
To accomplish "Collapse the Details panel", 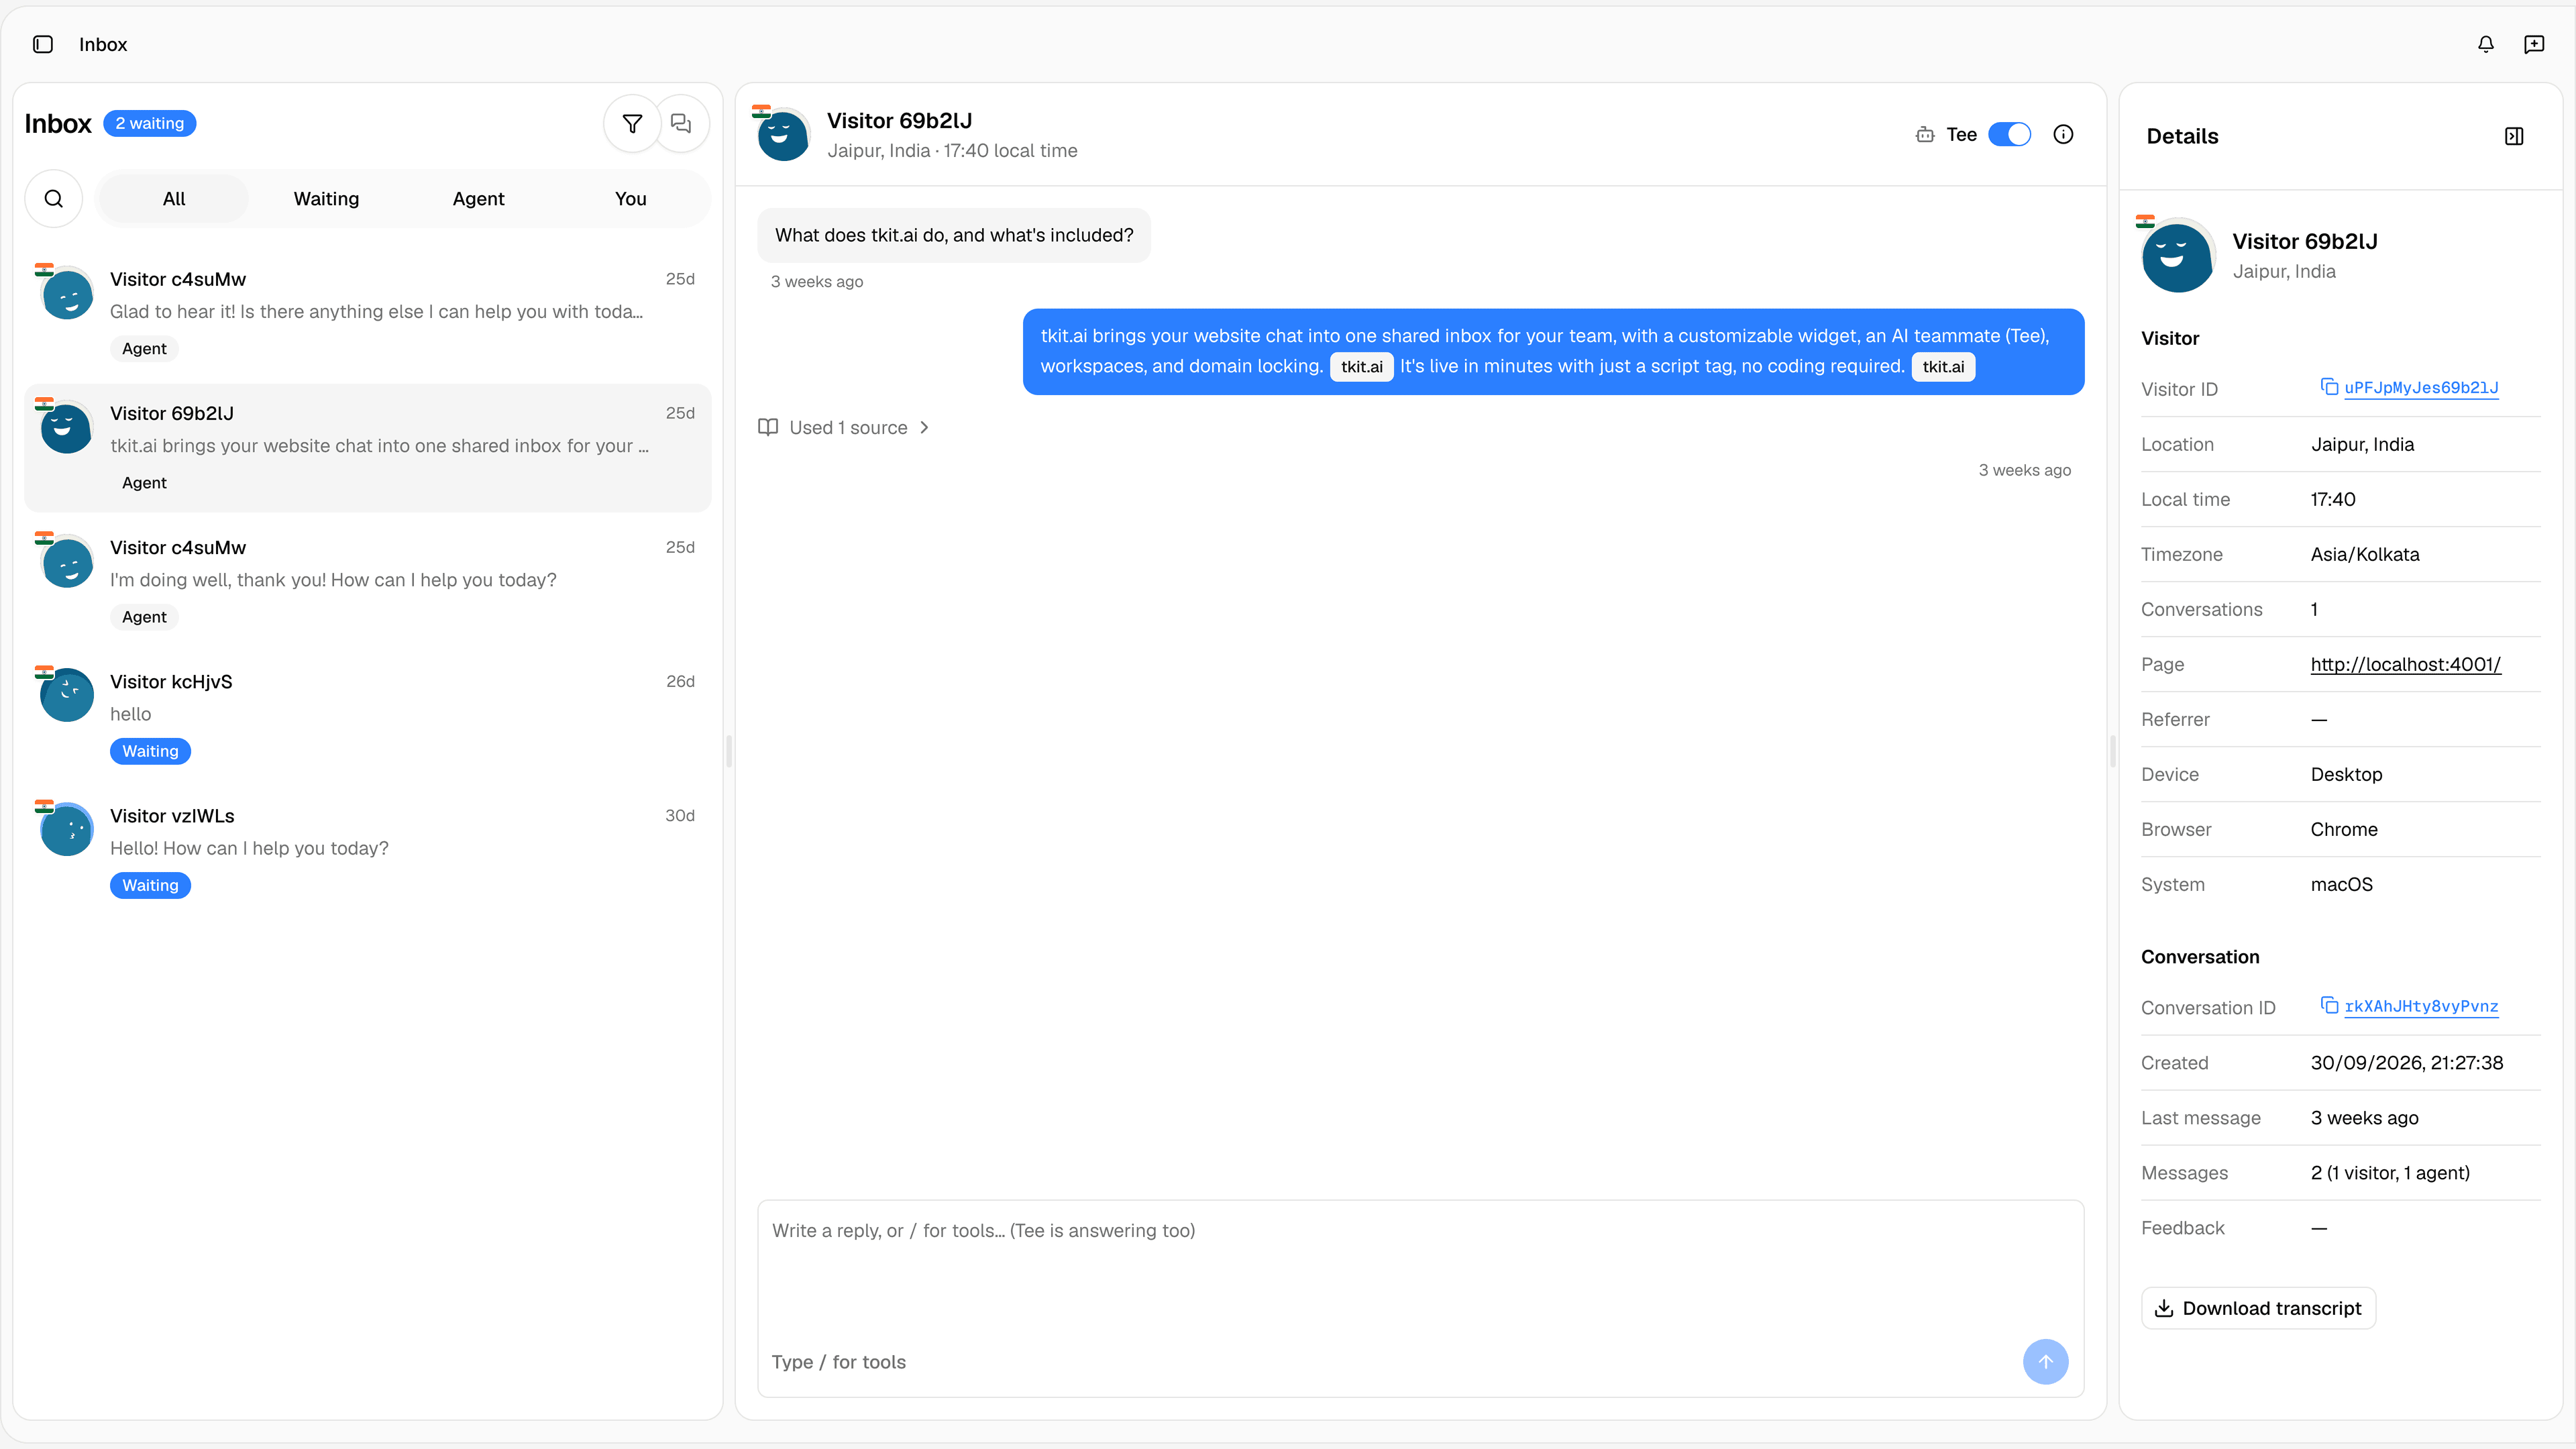I will (x=2514, y=136).
